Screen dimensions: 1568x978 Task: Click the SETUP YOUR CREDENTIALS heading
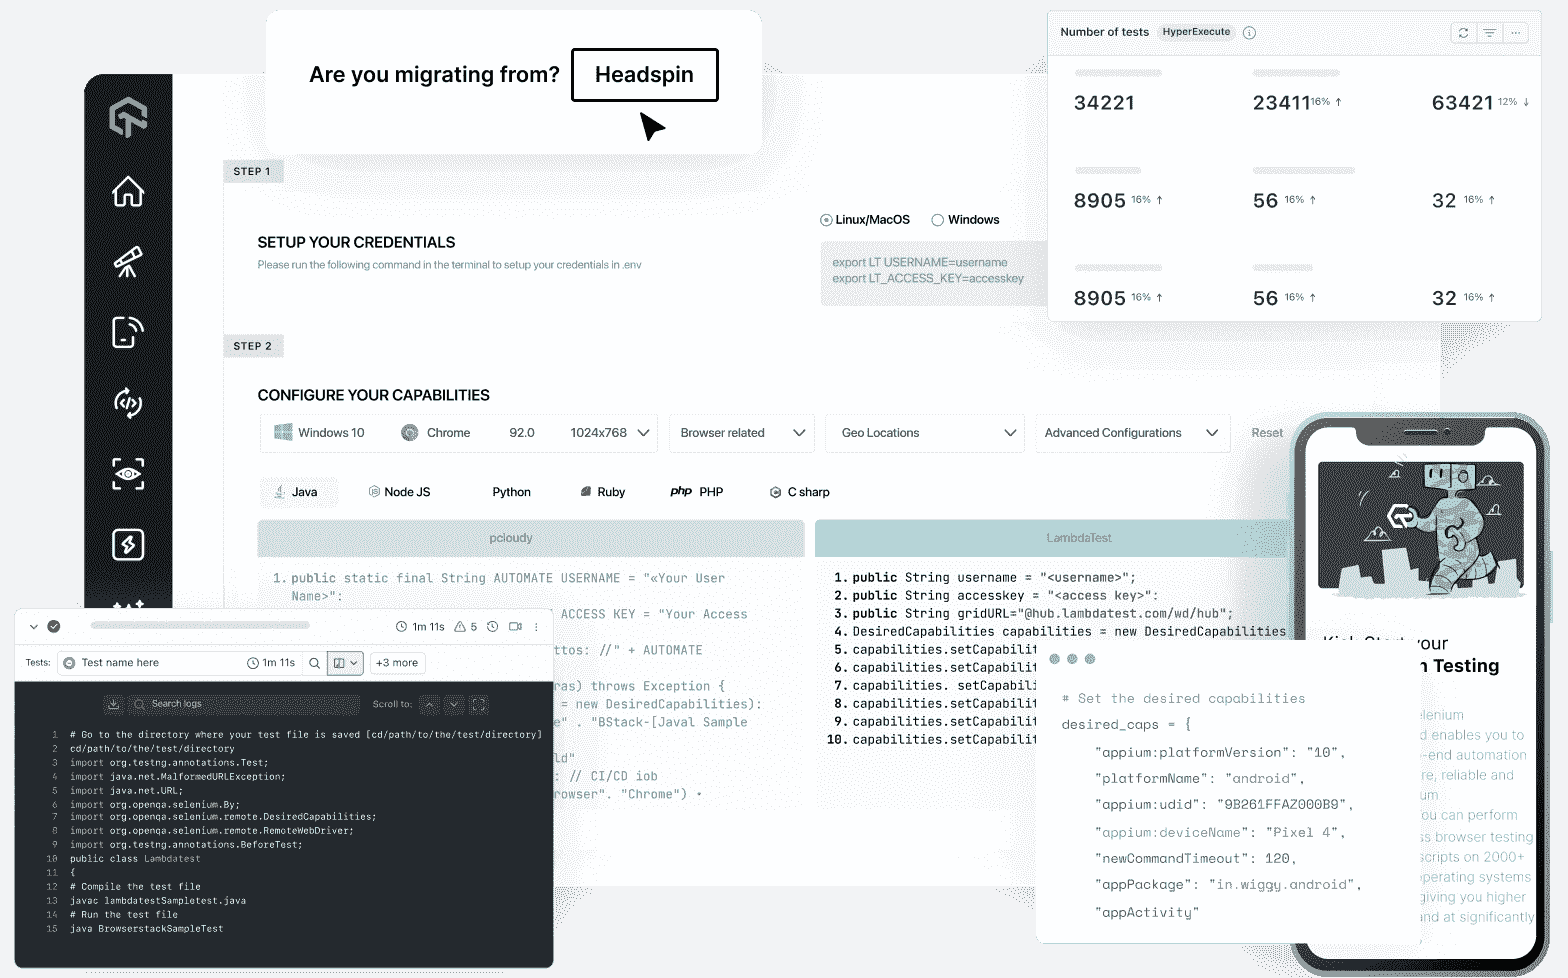356,242
